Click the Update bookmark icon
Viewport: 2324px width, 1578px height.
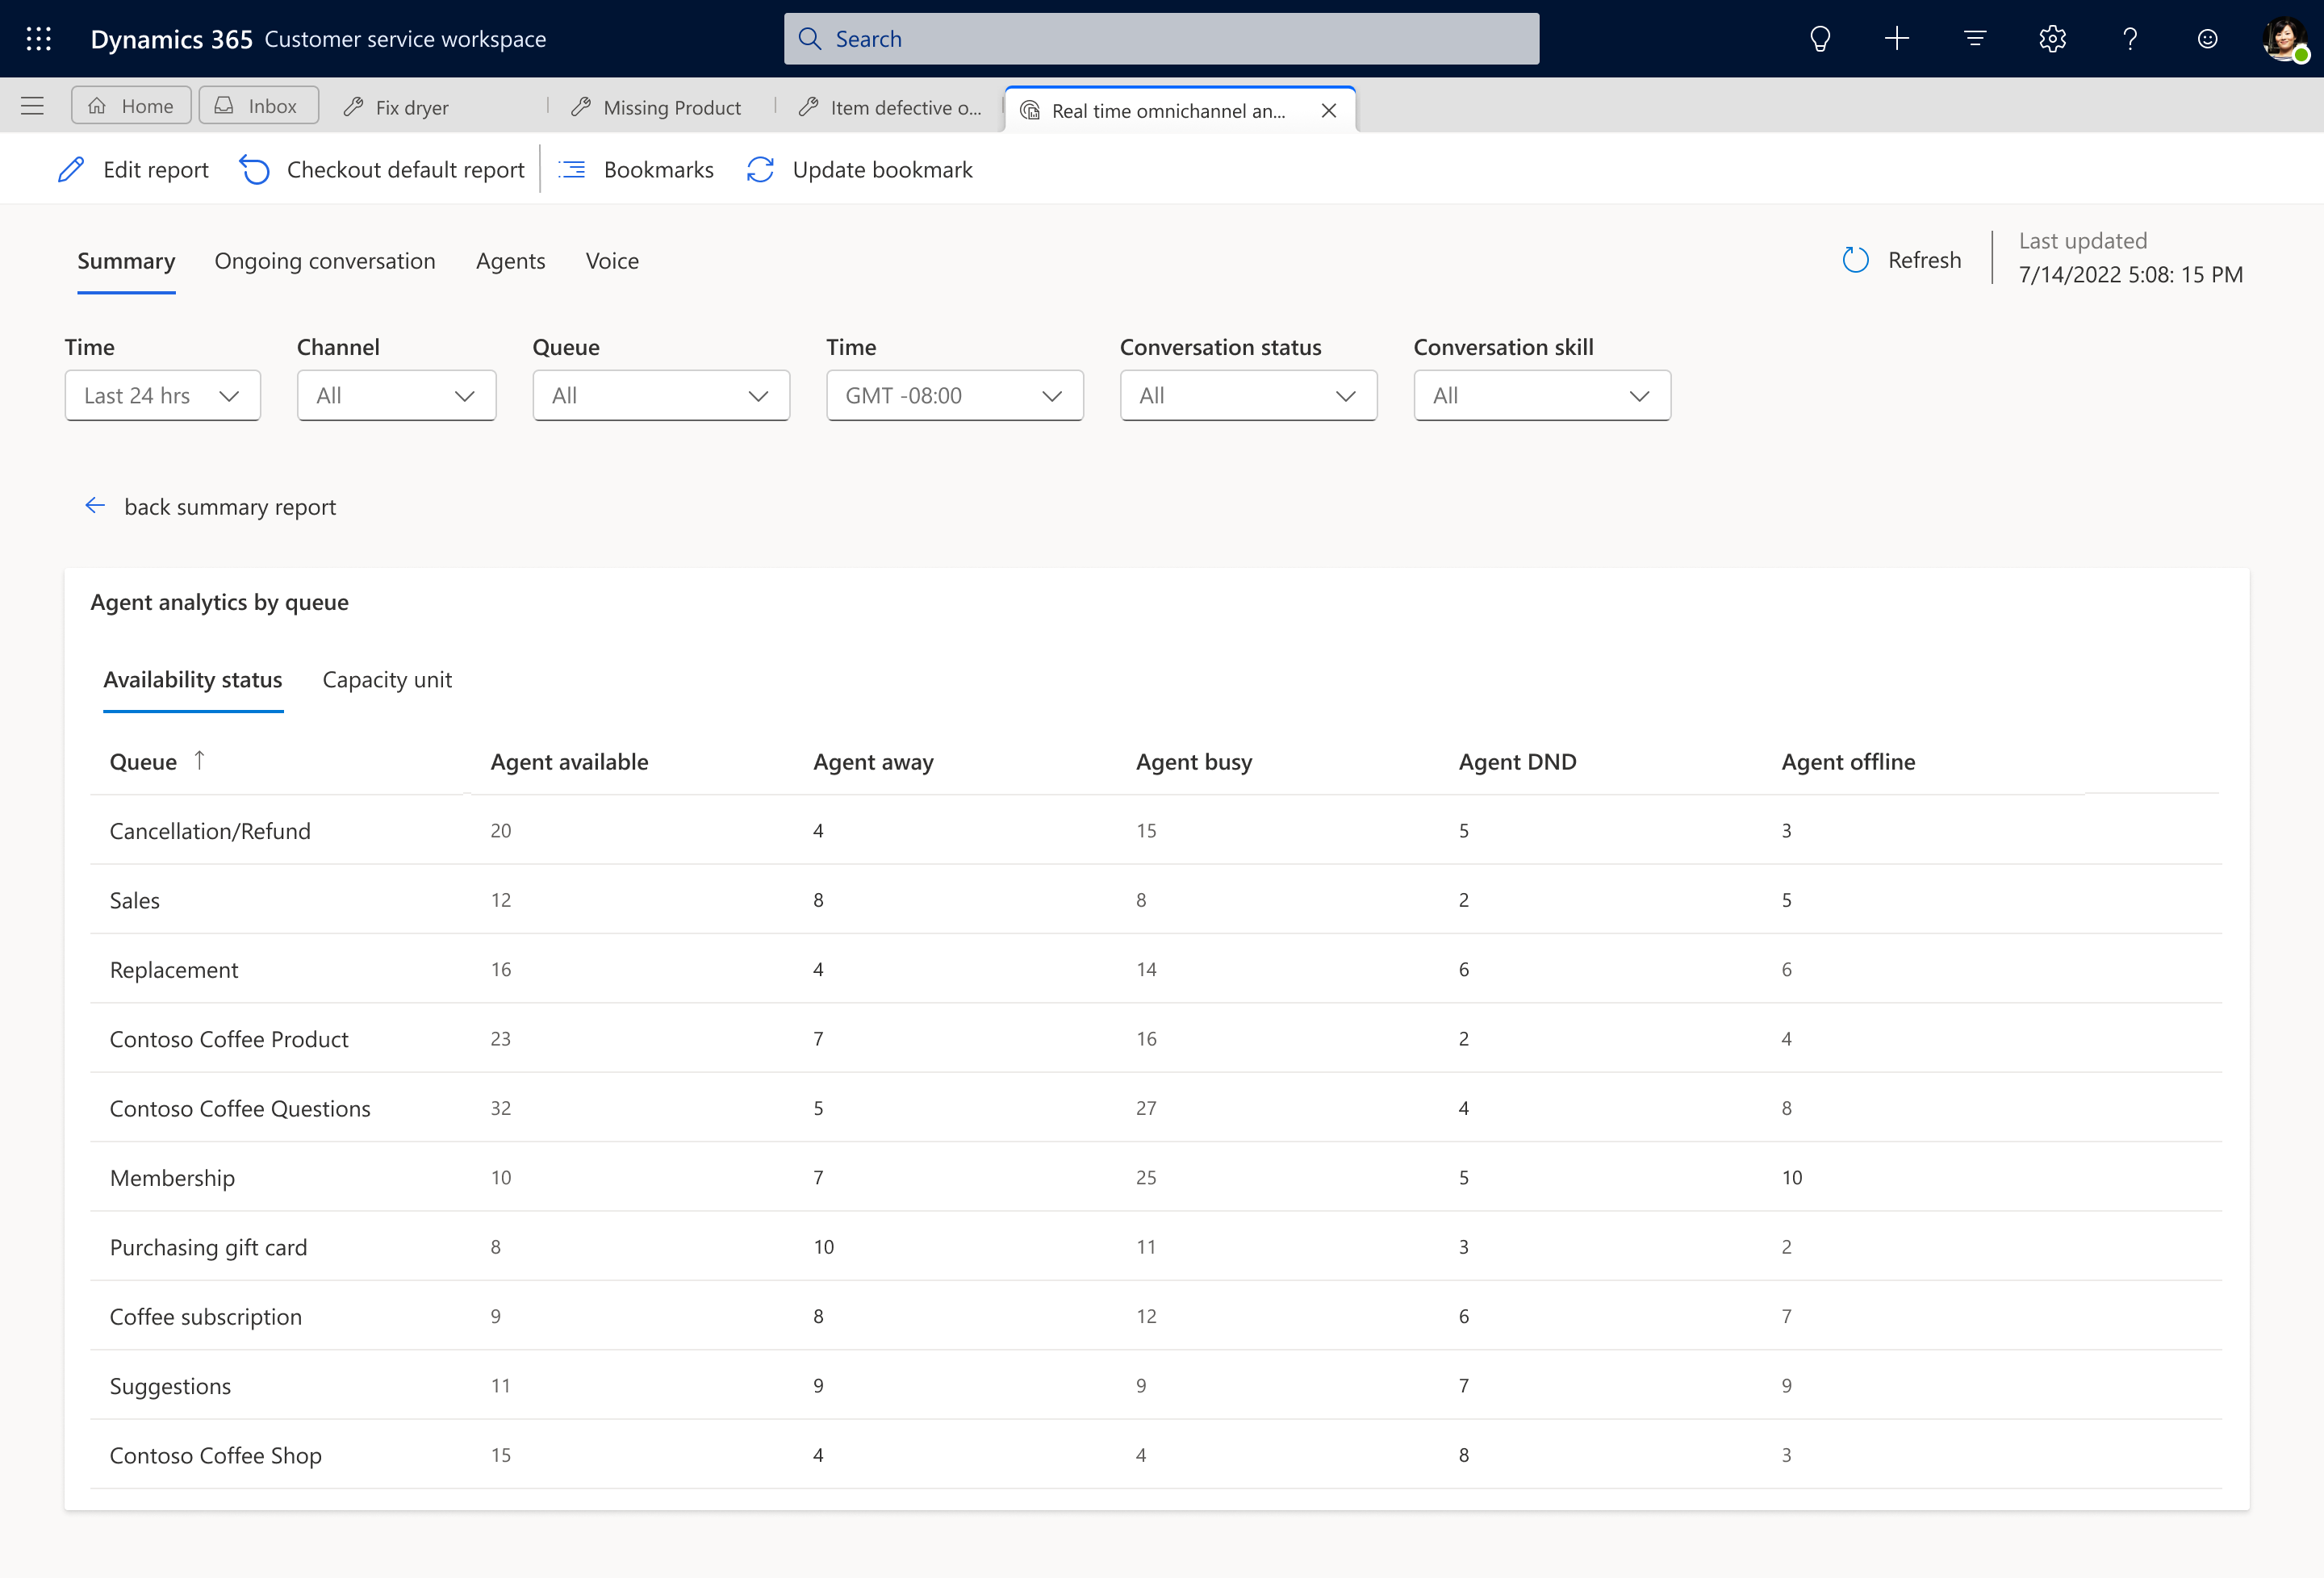tap(761, 169)
